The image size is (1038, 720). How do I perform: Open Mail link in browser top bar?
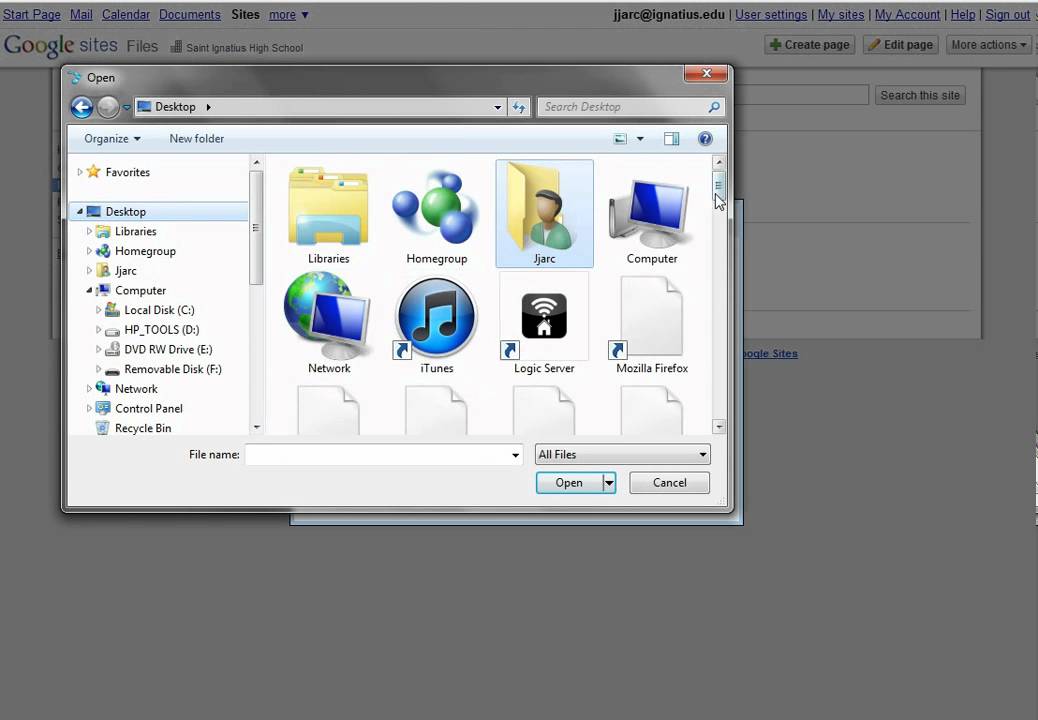[81, 15]
